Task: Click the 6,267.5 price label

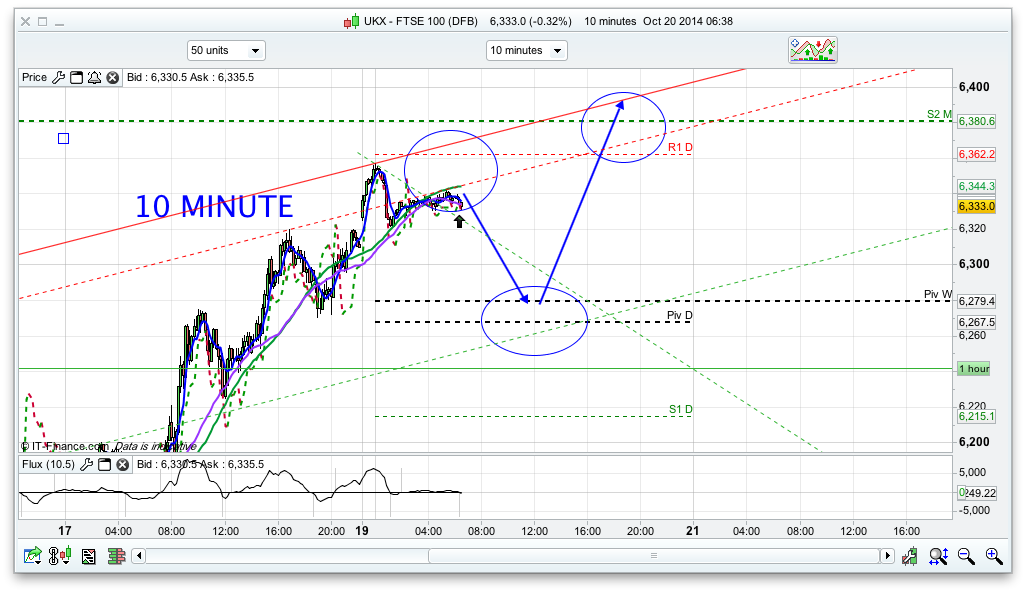Action: 976,322
